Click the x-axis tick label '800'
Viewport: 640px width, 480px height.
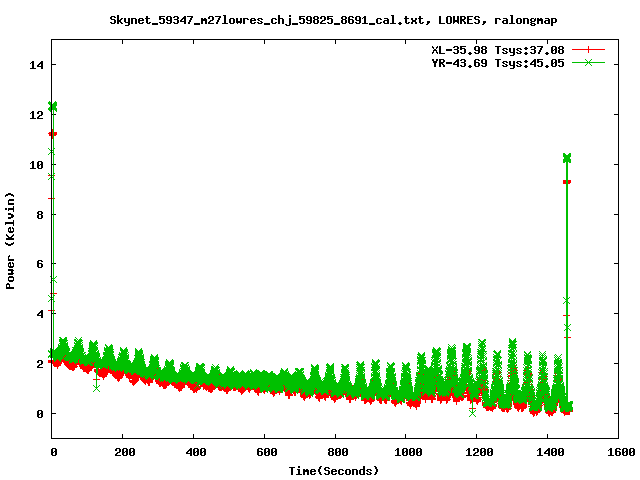(337, 452)
